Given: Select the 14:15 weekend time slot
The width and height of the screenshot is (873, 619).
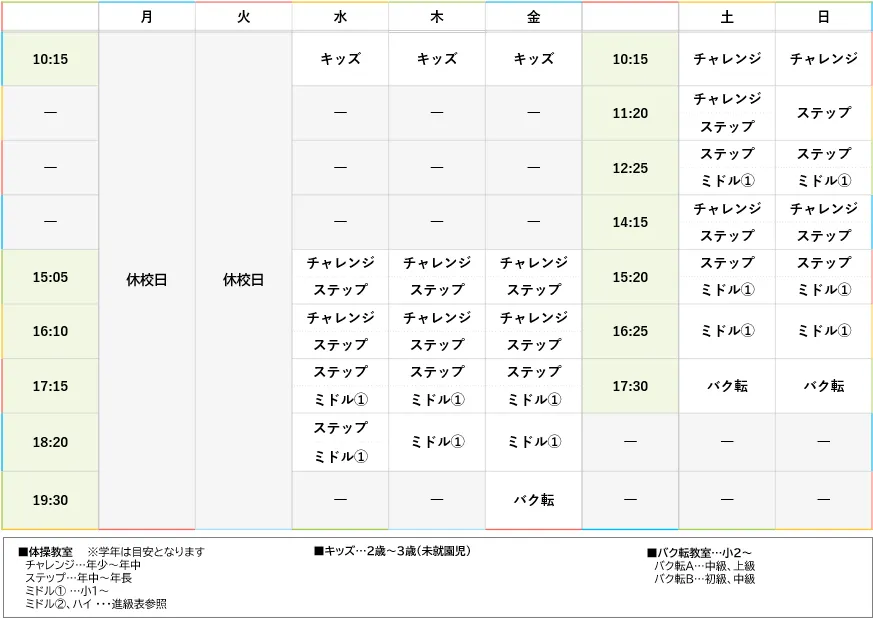Looking at the screenshot, I should click(630, 222).
